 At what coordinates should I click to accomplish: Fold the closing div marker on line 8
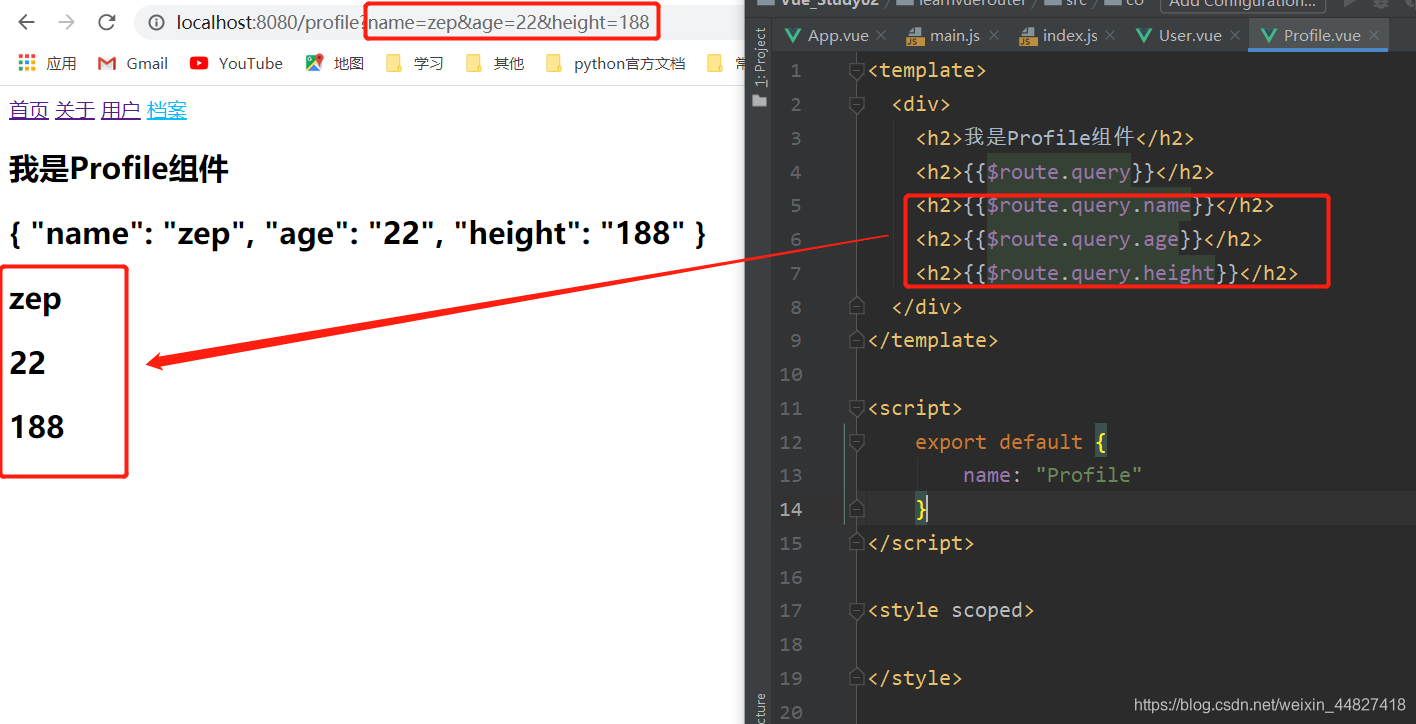pyautogui.click(x=856, y=306)
